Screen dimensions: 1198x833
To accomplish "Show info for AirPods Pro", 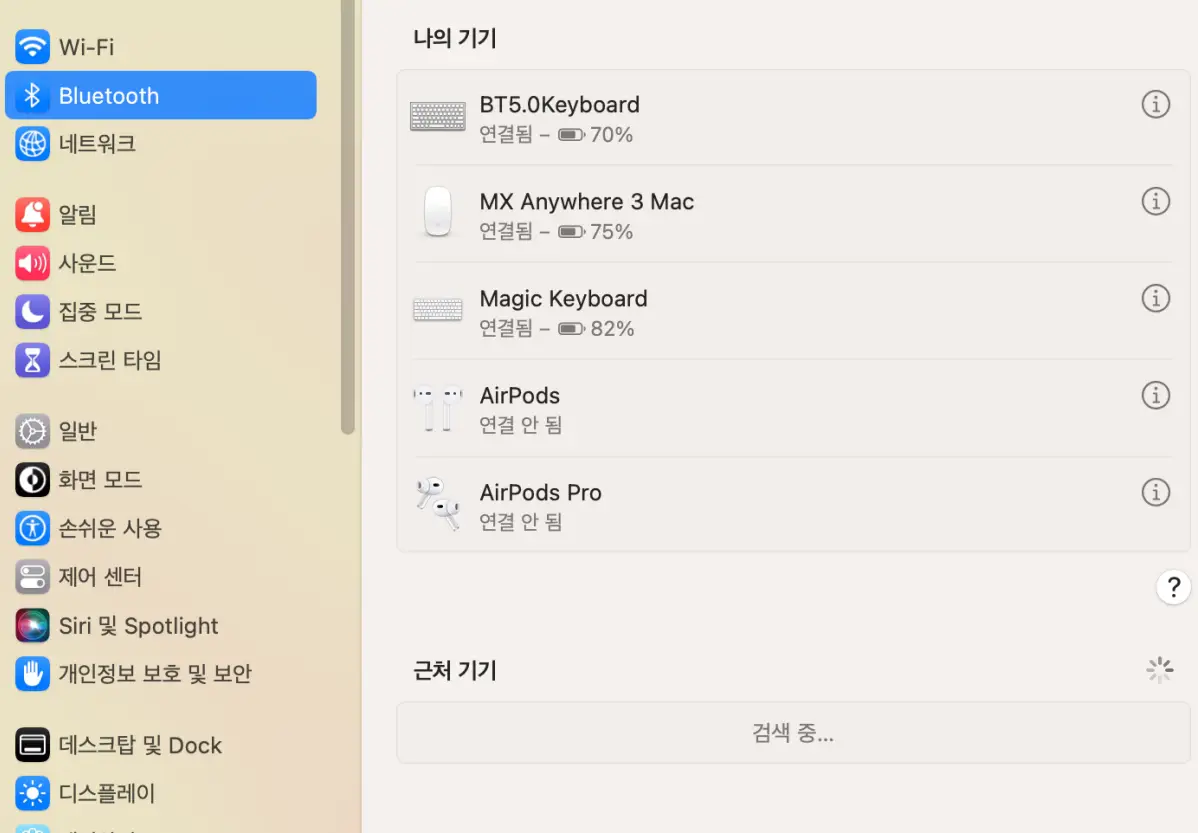I will [x=1155, y=492].
